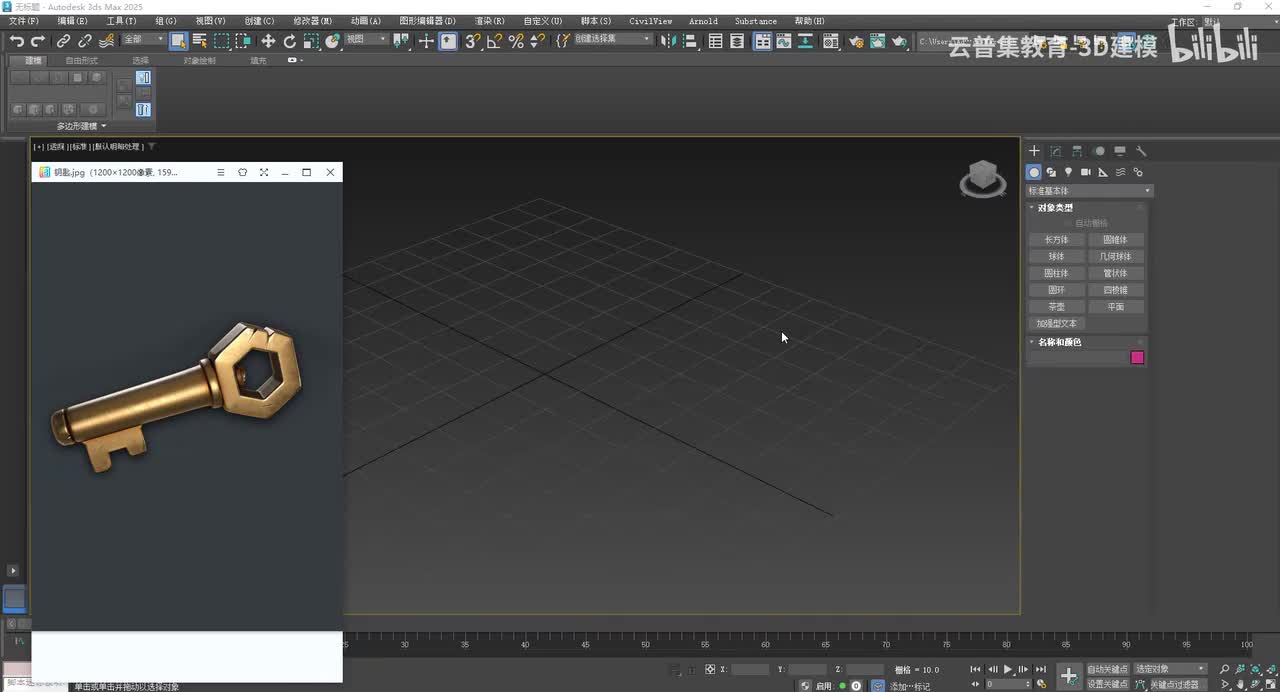Collapse the 对象类型 rollout
This screenshot has width=1280, height=692.
point(1055,208)
